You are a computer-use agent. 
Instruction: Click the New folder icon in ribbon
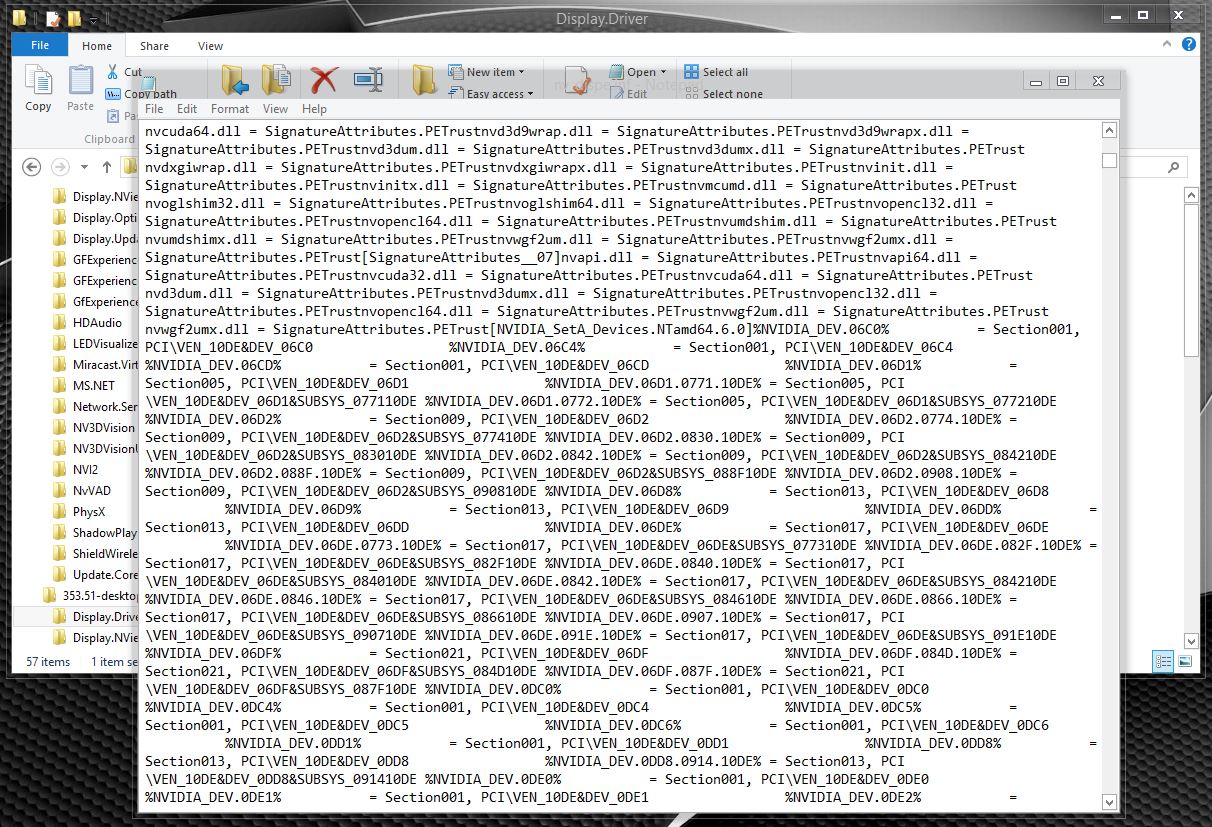423,81
